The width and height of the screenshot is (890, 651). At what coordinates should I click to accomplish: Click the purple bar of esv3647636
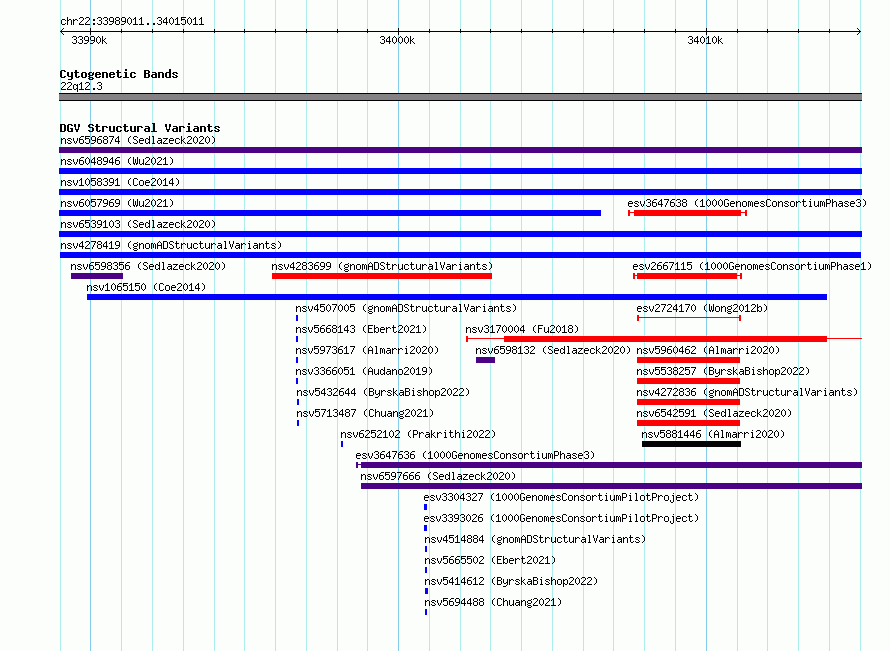pos(609,465)
